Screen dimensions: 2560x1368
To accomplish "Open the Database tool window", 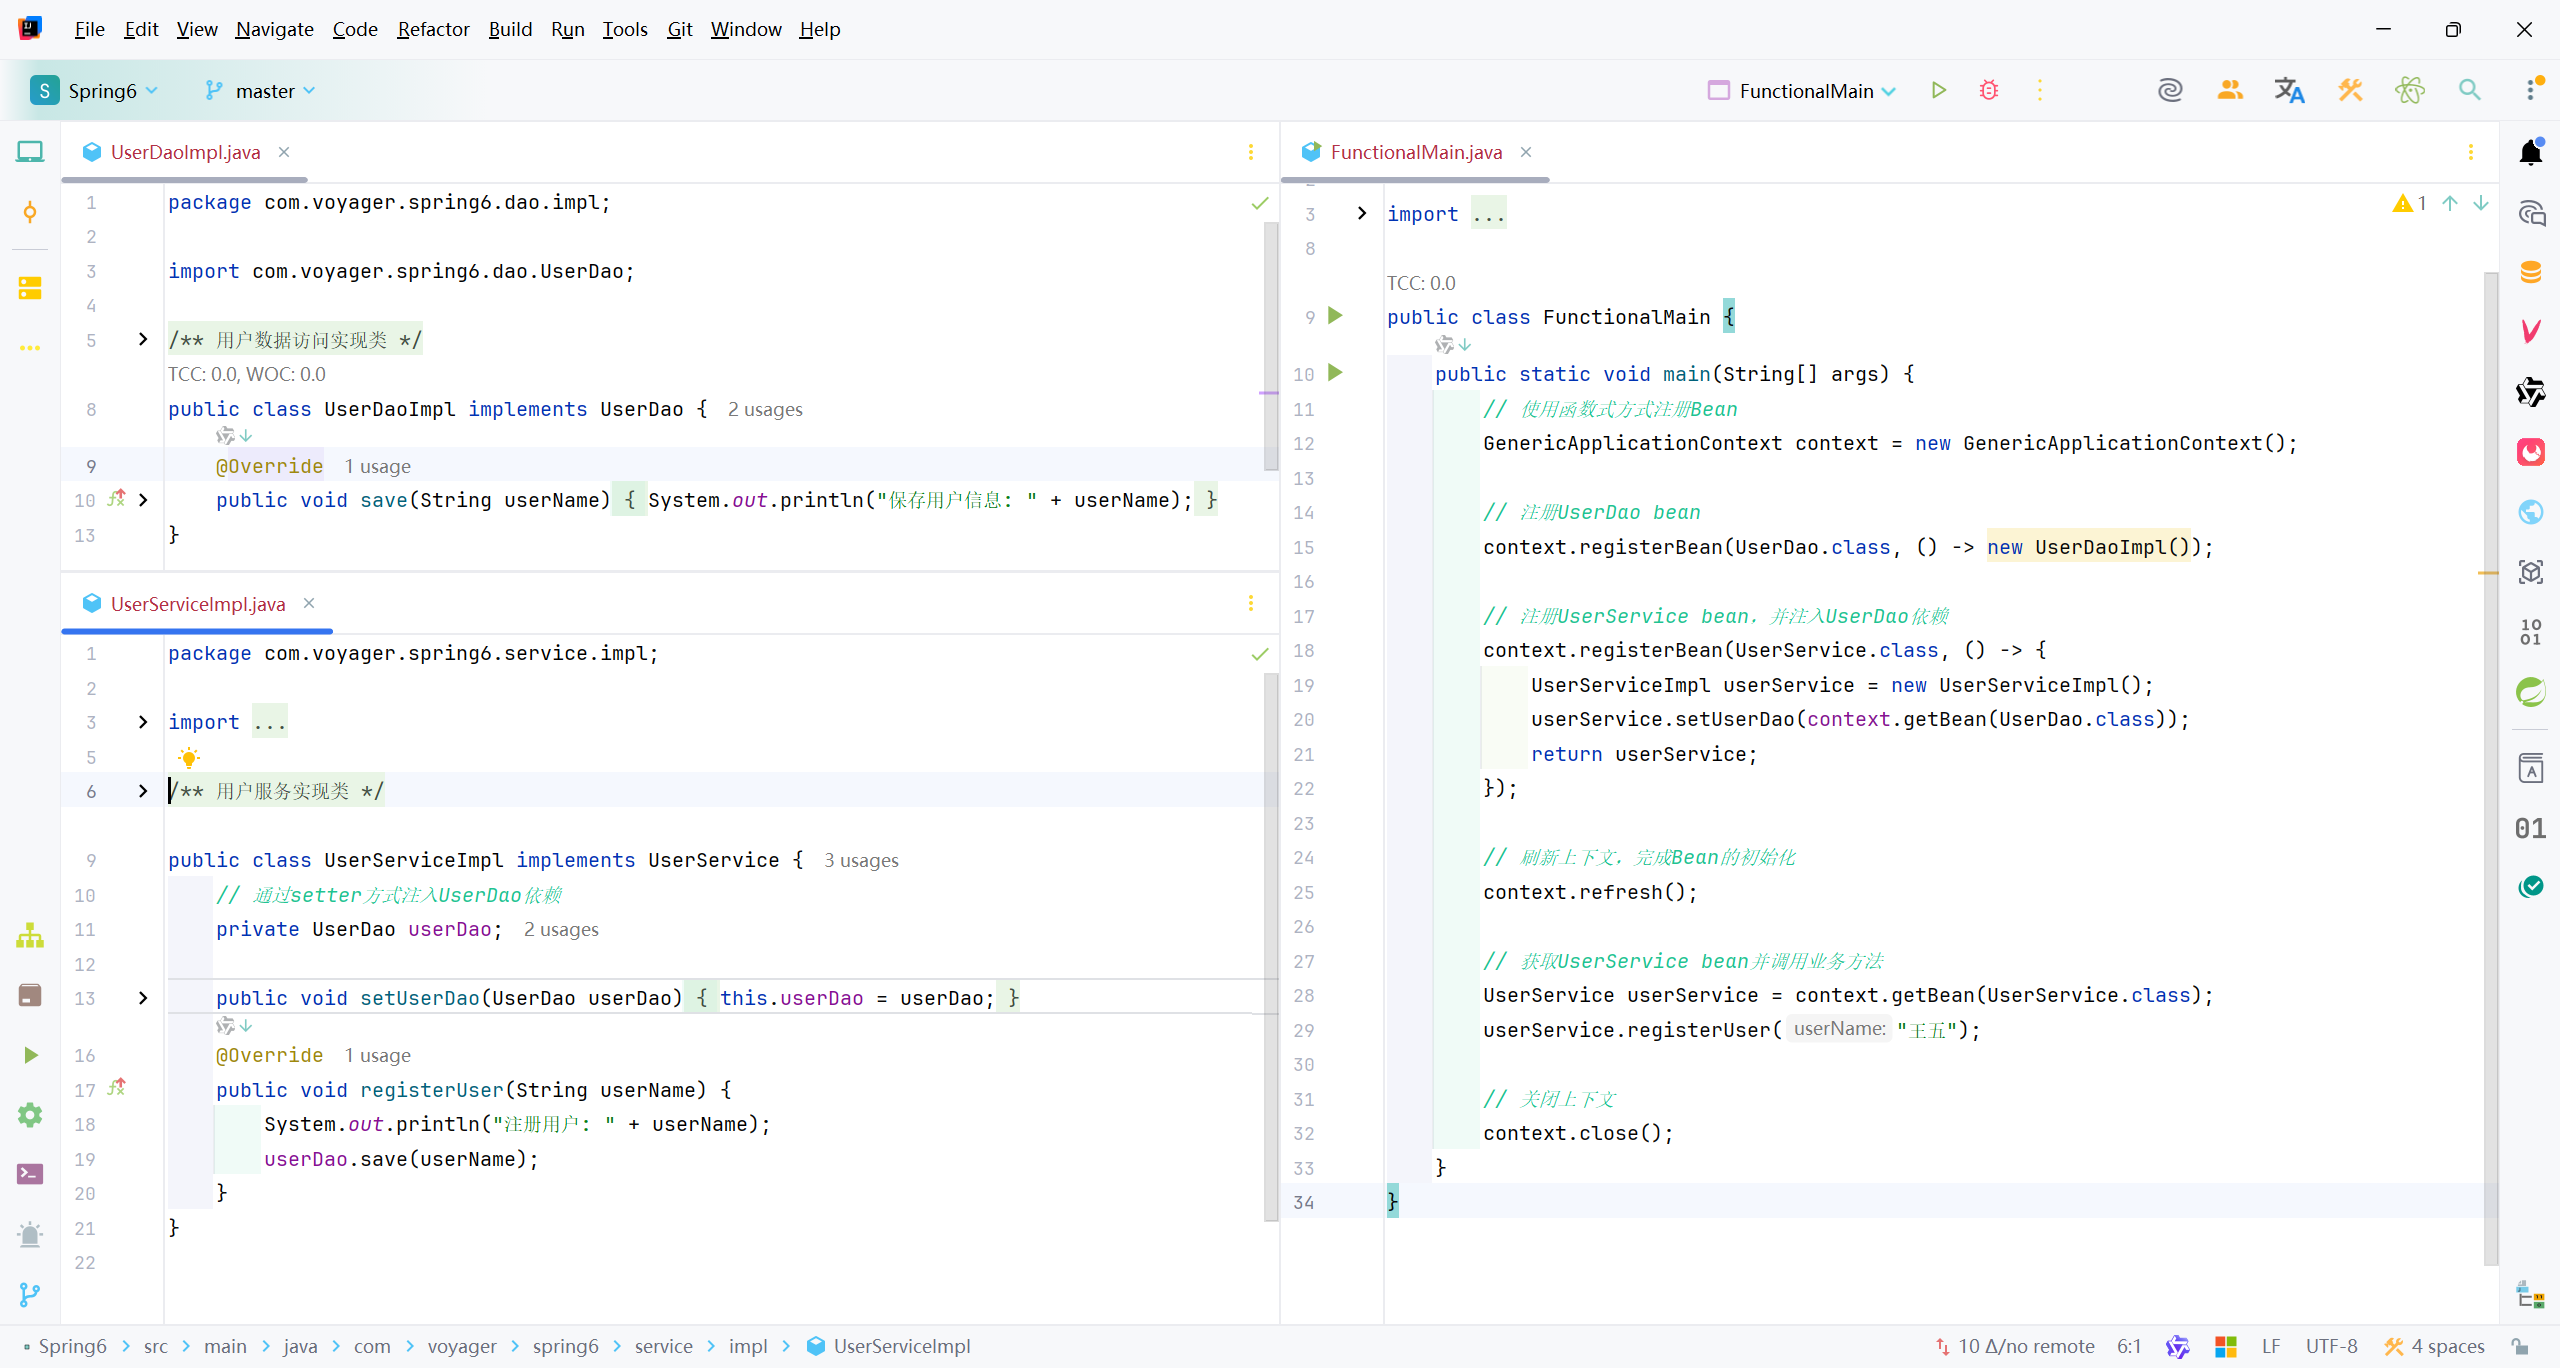I will (x=2530, y=272).
